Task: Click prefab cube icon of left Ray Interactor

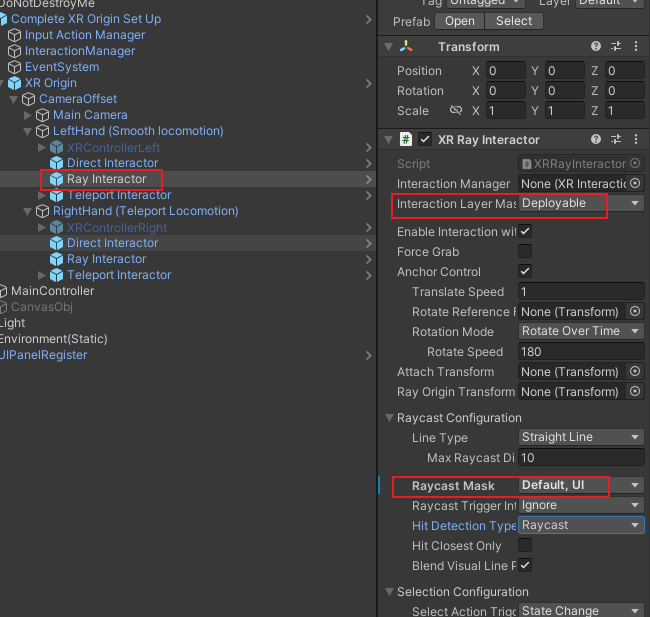Action: [x=57, y=179]
